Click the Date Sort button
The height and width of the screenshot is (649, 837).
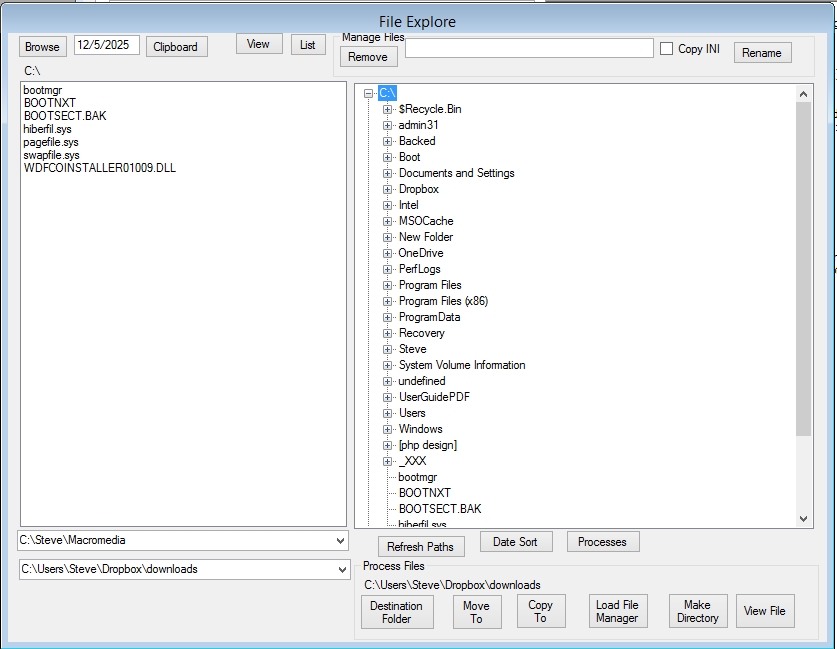click(x=516, y=542)
